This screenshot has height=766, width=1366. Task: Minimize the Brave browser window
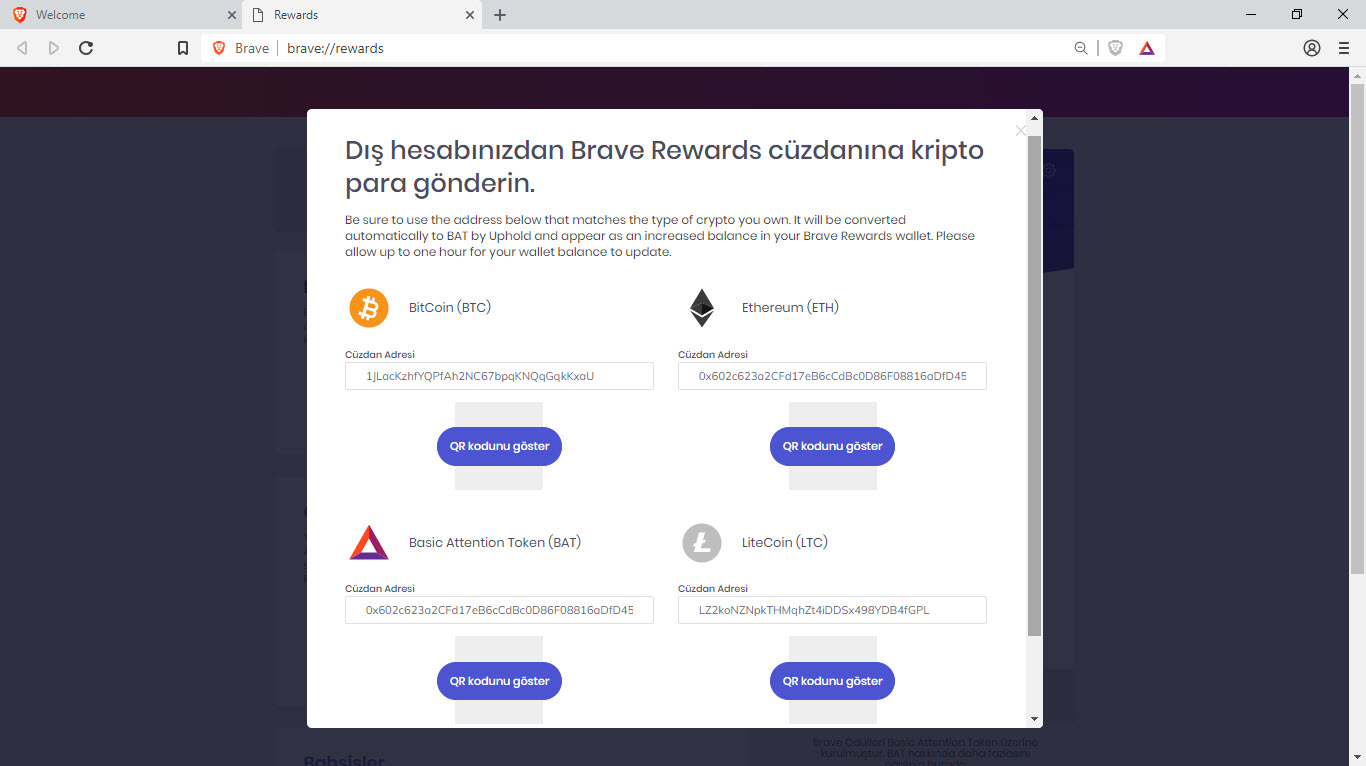(x=1251, y=15)
